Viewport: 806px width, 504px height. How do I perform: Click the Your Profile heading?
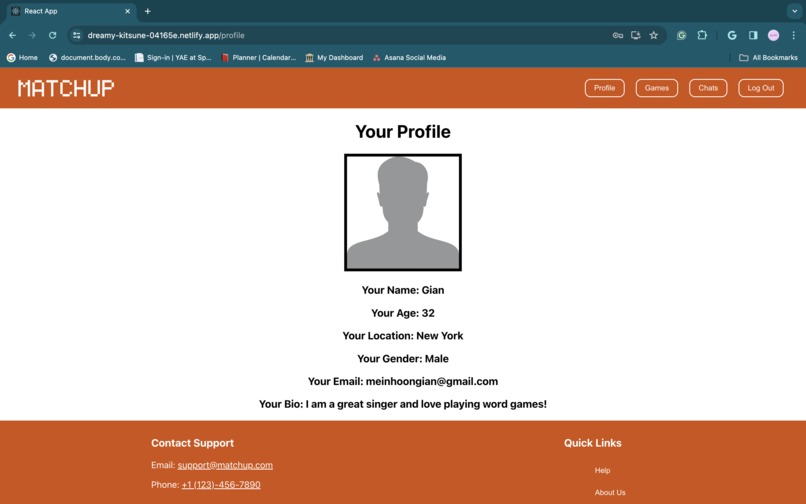pyautogui.click(x=403, y=132)
